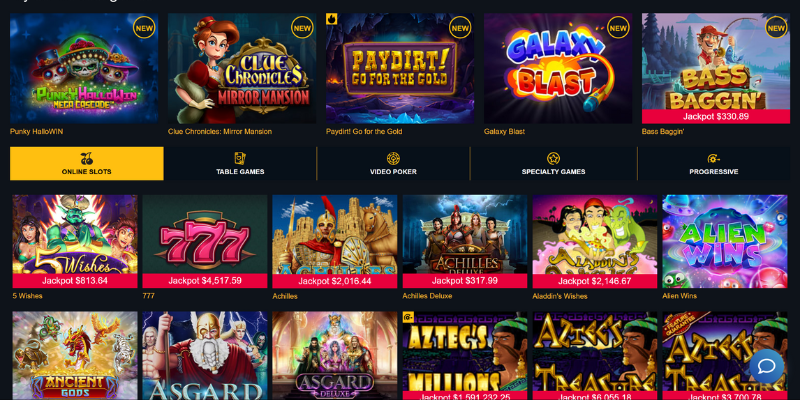Select the Asgard Deluxe game thumbnail
This screenshot has height=400, width=800.
335,356
